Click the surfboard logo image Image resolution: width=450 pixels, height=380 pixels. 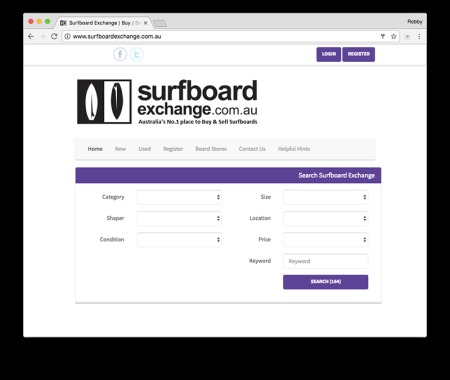pos(104,102)
